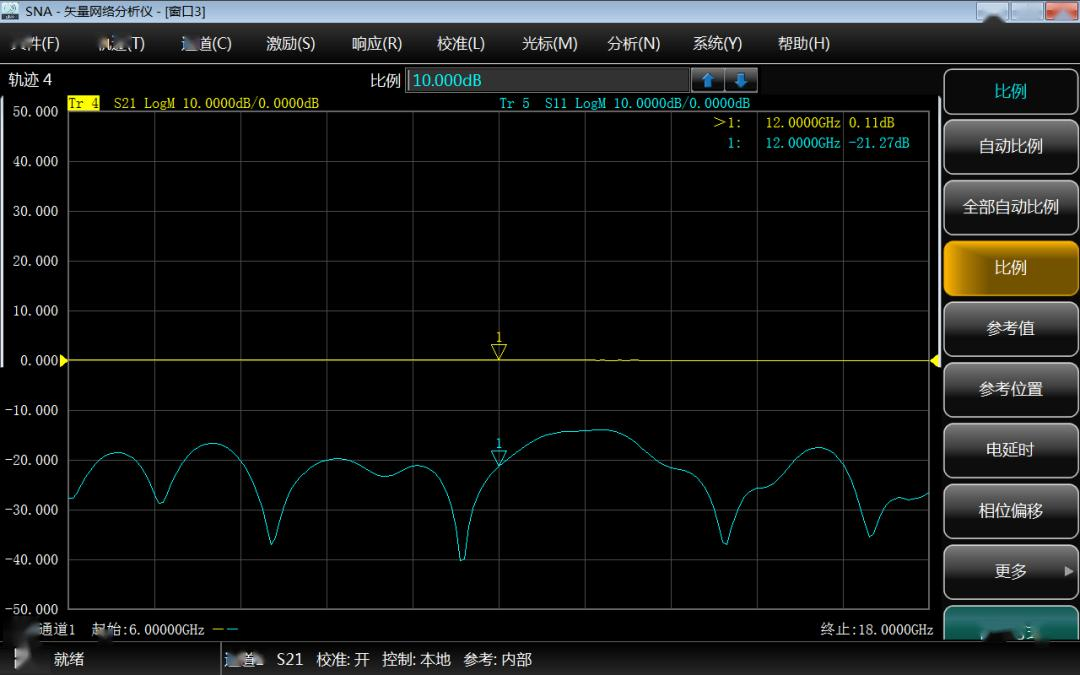Open the 激励(S) menu
1080x675 pixels.
tap(290, 44)
